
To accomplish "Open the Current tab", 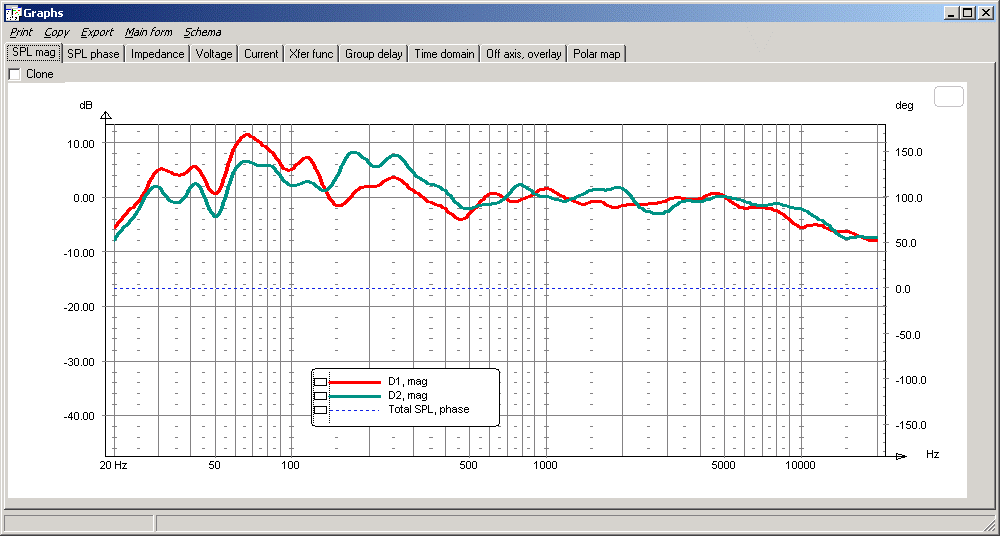I will pyautogui.click(x=261, y=54).
